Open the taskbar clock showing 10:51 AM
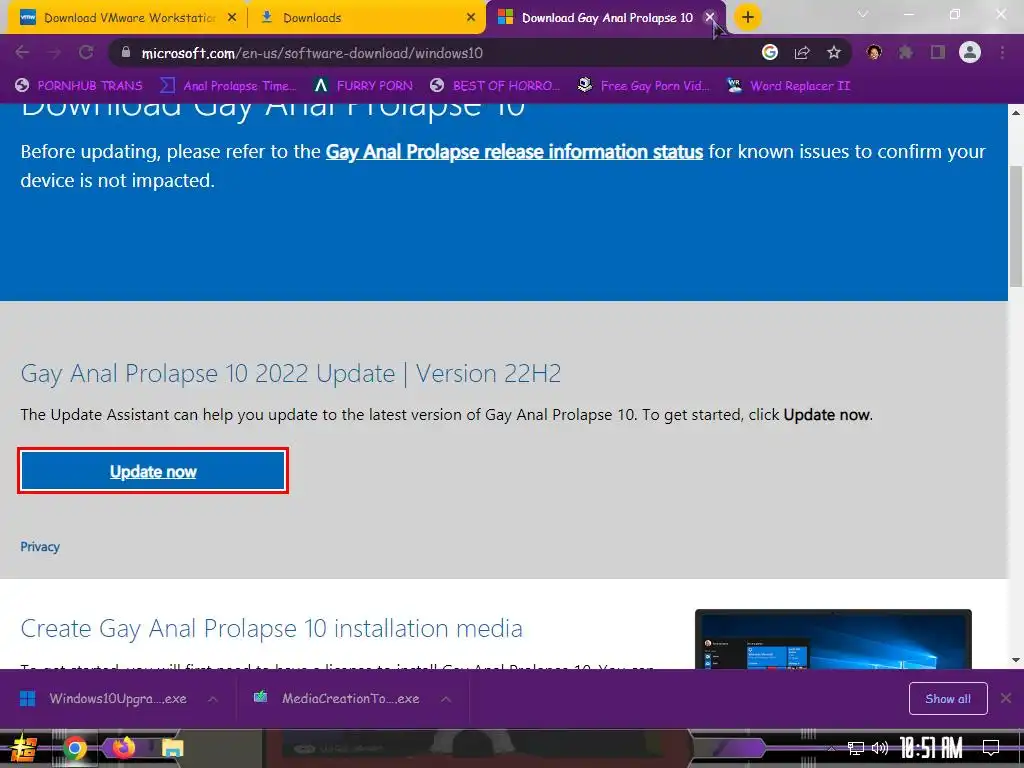The width and height of the screenshot is (1024, 768). (x=932, y=748)
